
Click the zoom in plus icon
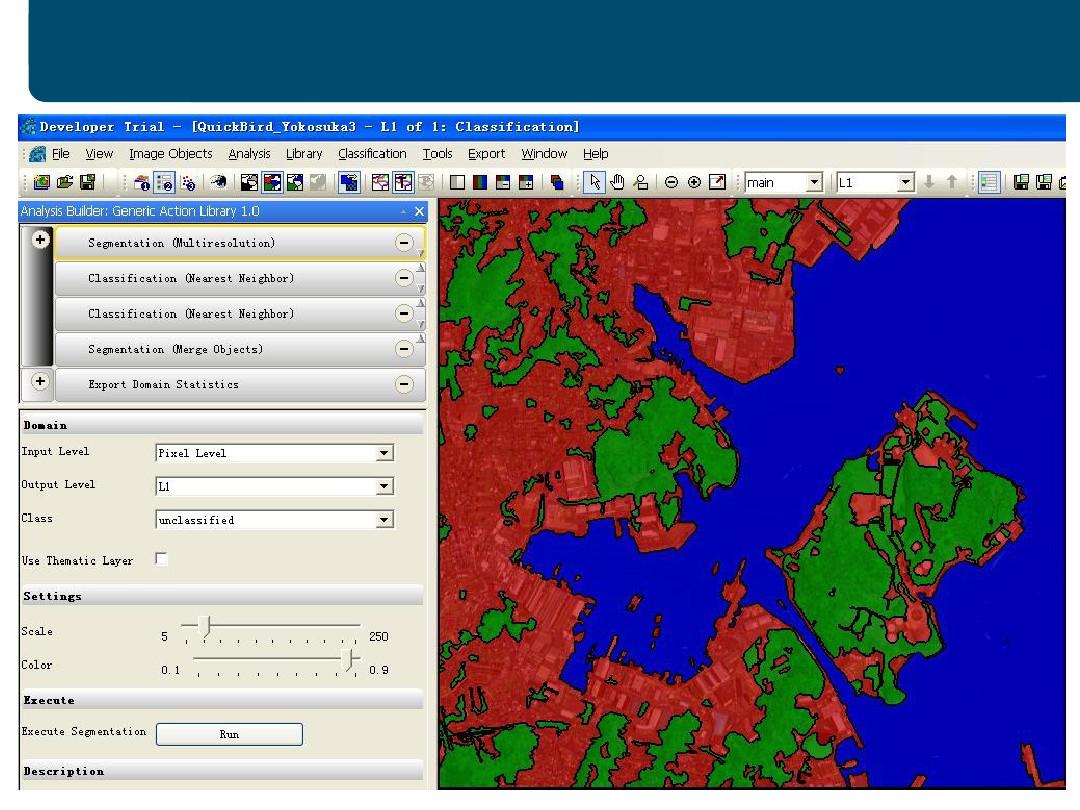coord(694,182)
